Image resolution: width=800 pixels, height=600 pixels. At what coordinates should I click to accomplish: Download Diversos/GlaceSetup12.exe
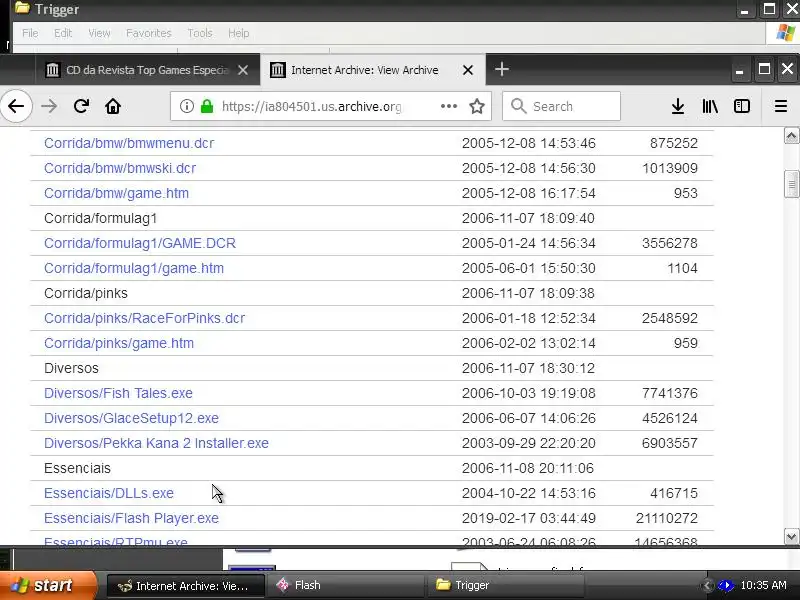(131, 418)
